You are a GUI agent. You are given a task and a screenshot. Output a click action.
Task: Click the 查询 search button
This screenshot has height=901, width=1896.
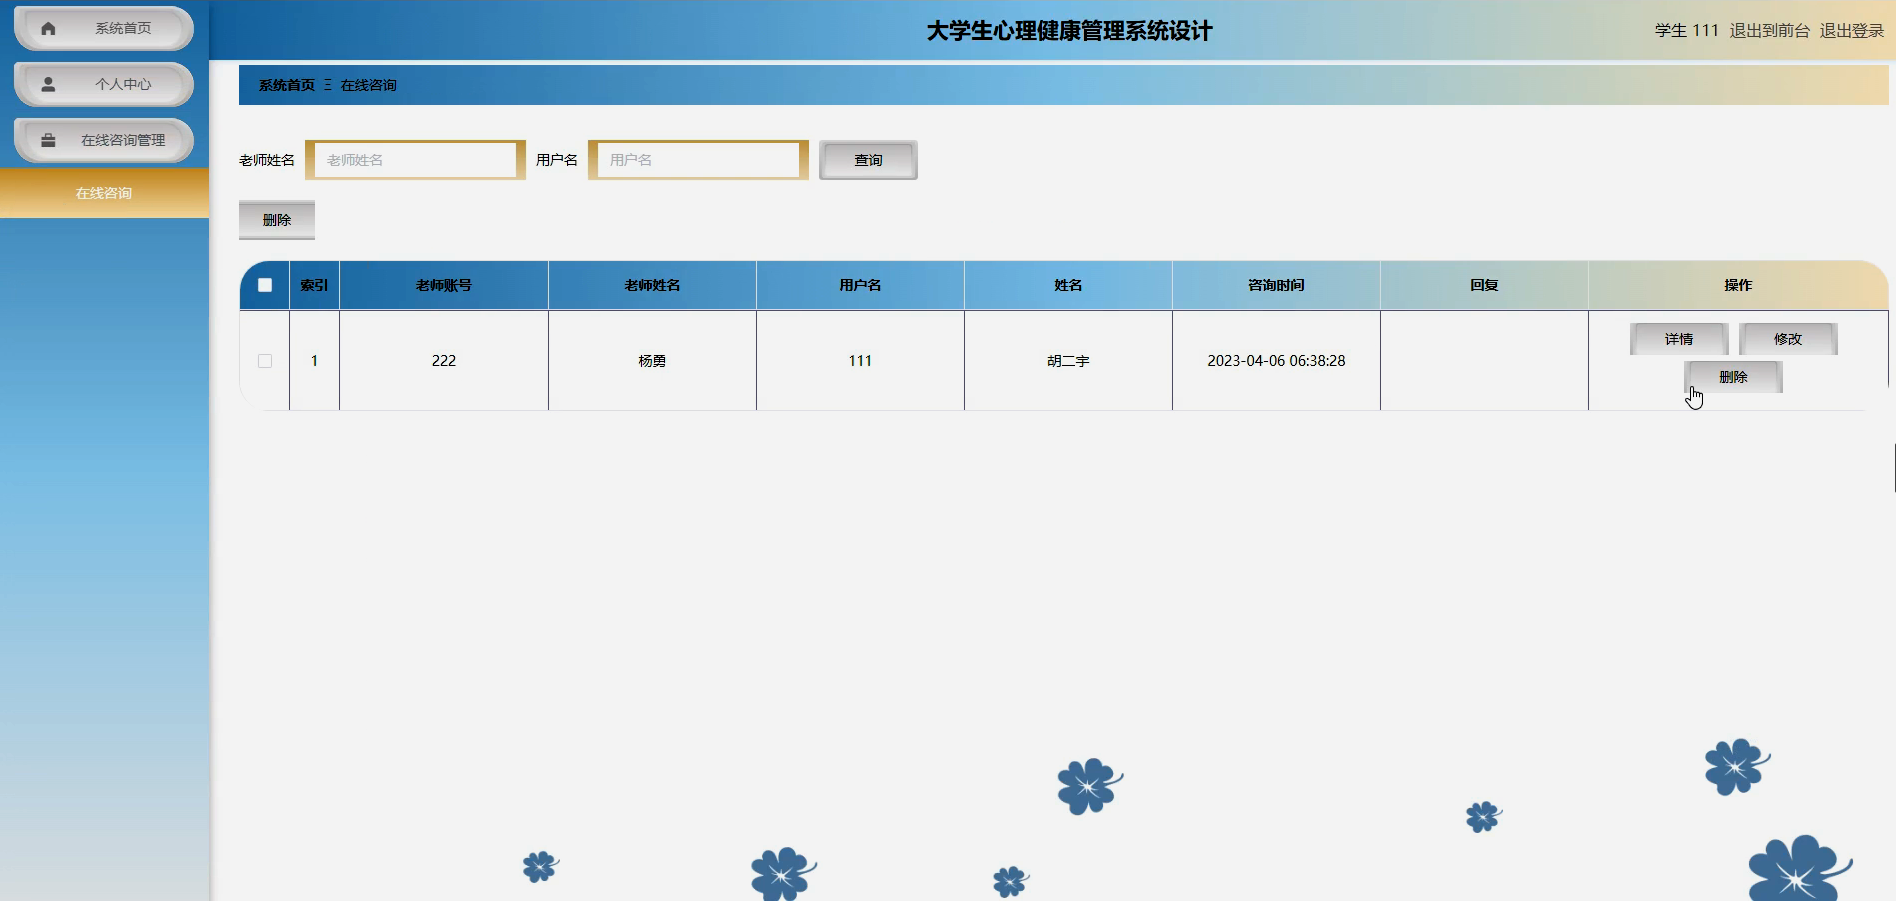(x=868, y=160)
